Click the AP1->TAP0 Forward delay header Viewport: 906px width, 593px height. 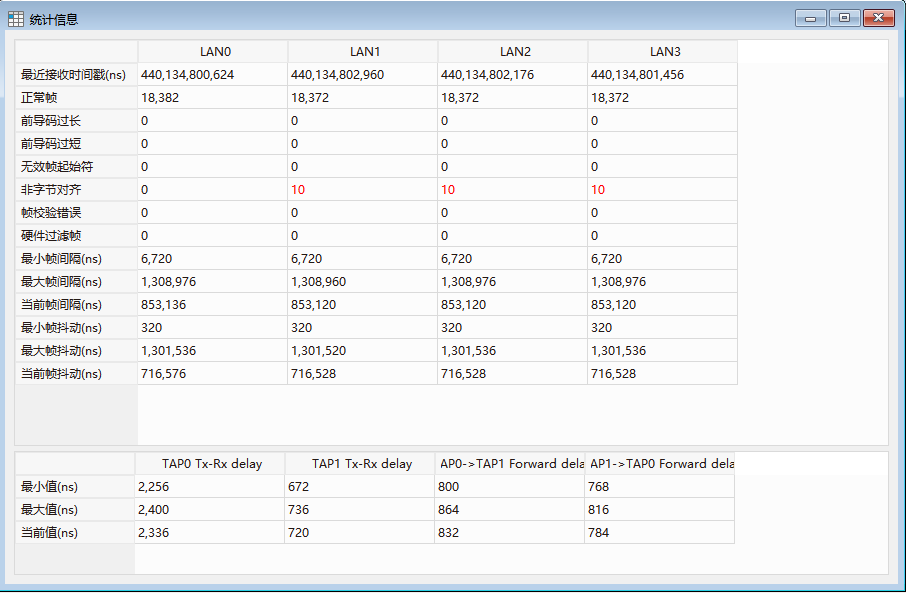pyautogui.click(x=660, y=464)
